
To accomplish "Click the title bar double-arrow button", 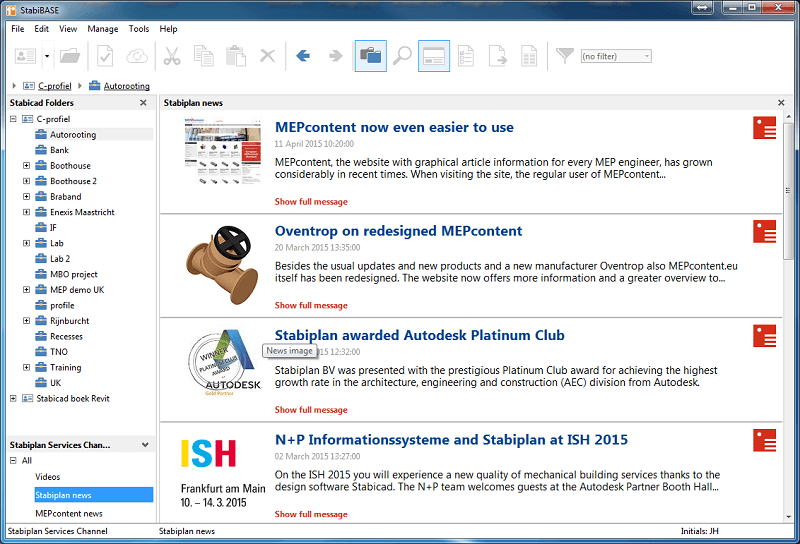I will [703, 7].
